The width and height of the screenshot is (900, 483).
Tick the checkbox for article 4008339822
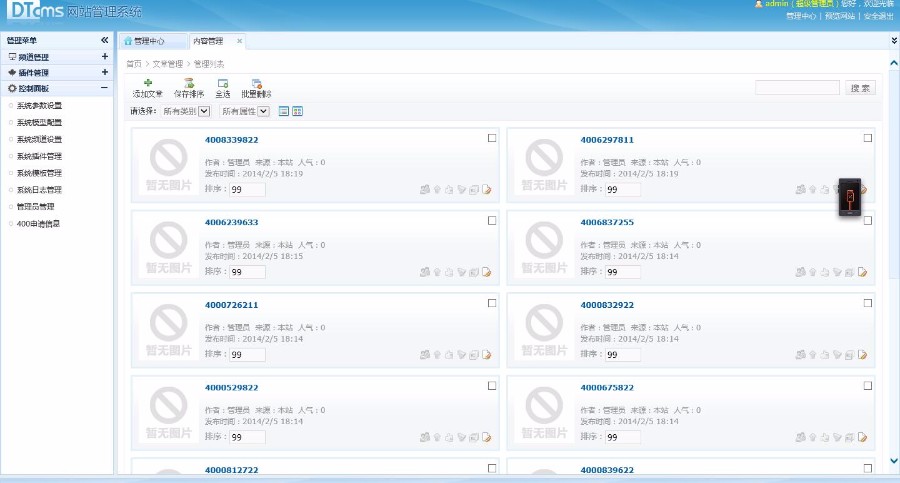click(x=492, y=138)
